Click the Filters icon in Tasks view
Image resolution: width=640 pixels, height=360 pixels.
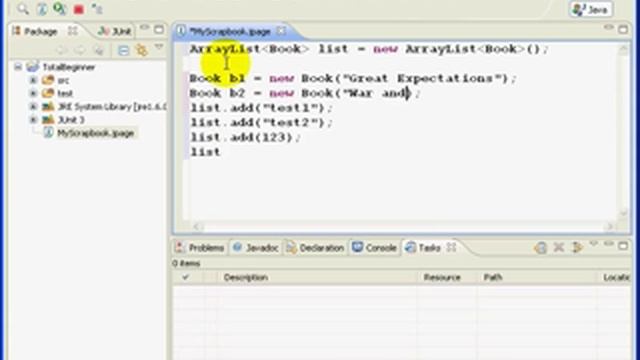tap(576, 247)
